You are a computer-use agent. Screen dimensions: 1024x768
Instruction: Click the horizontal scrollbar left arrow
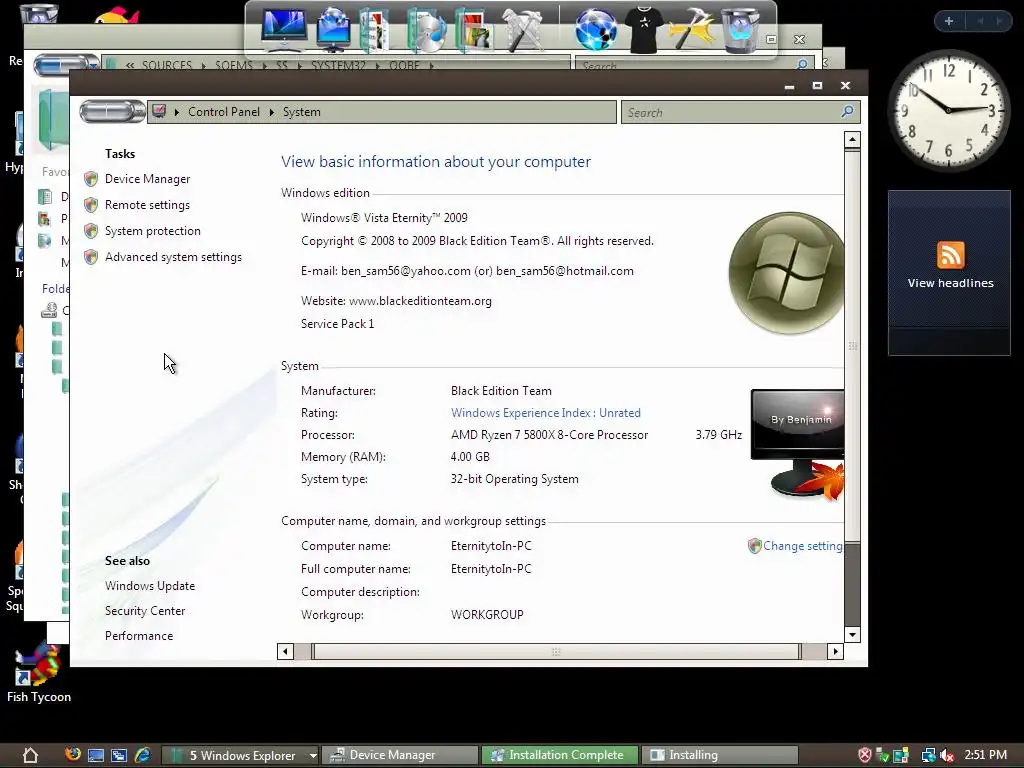point(285,651)
